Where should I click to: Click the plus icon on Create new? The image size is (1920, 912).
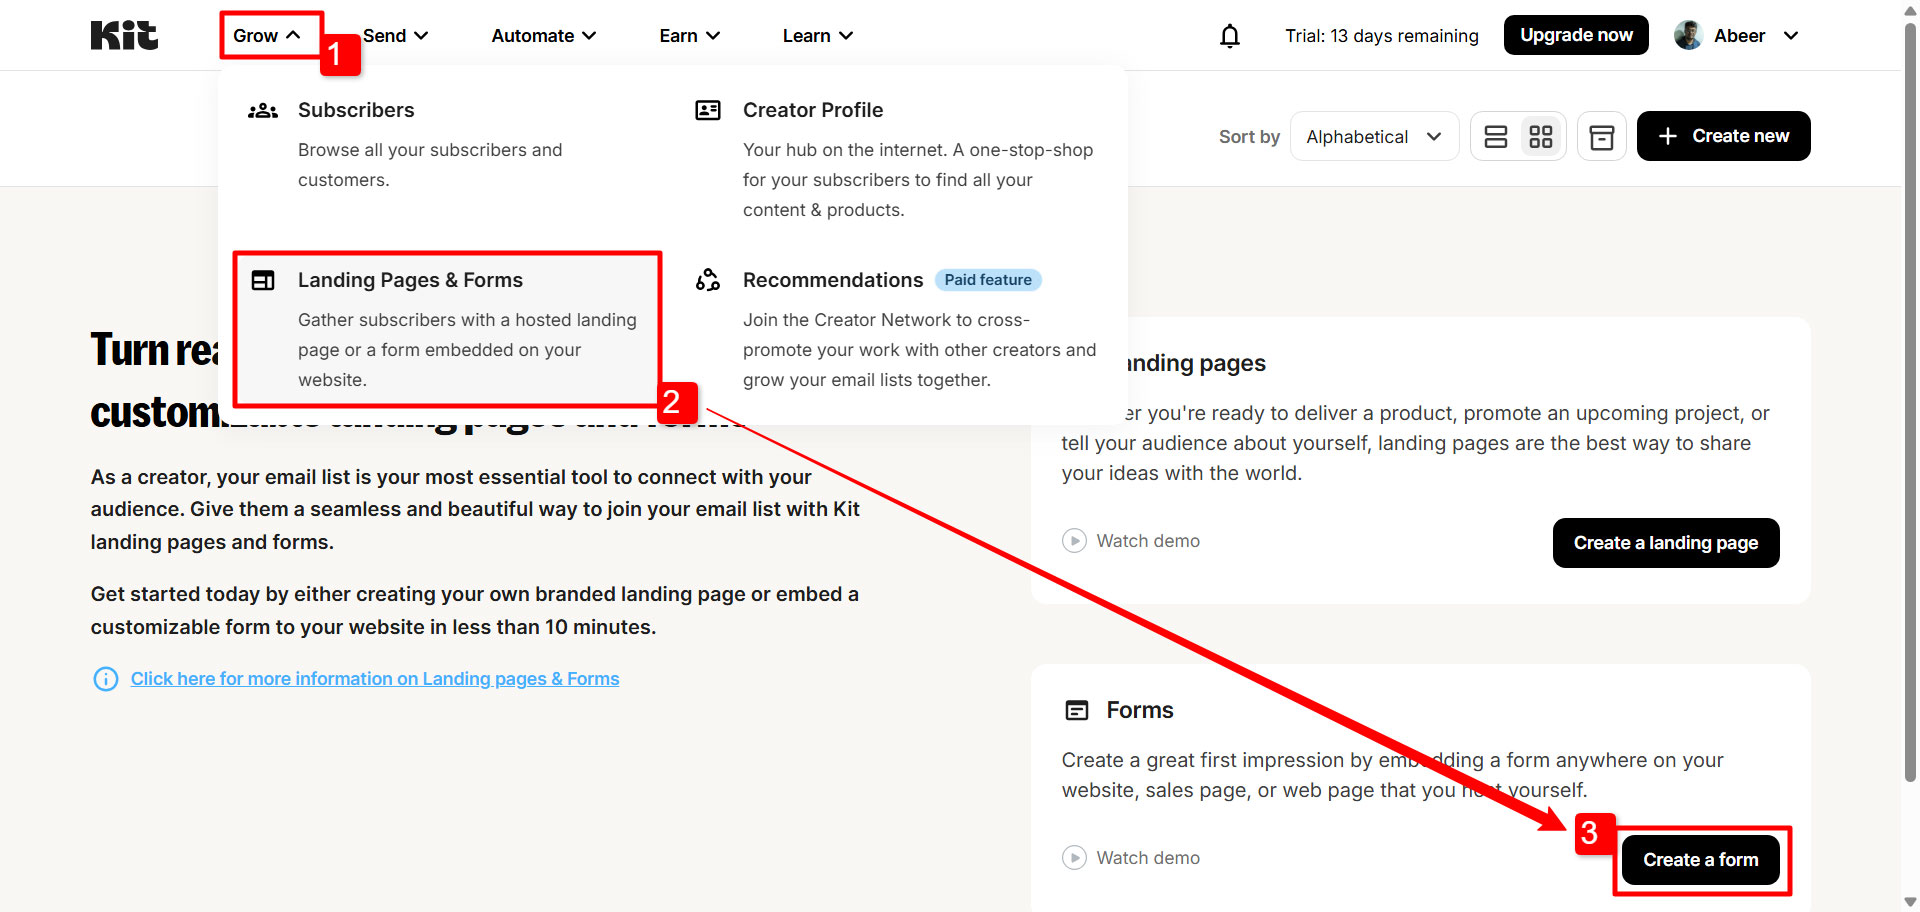(1668, 136)
